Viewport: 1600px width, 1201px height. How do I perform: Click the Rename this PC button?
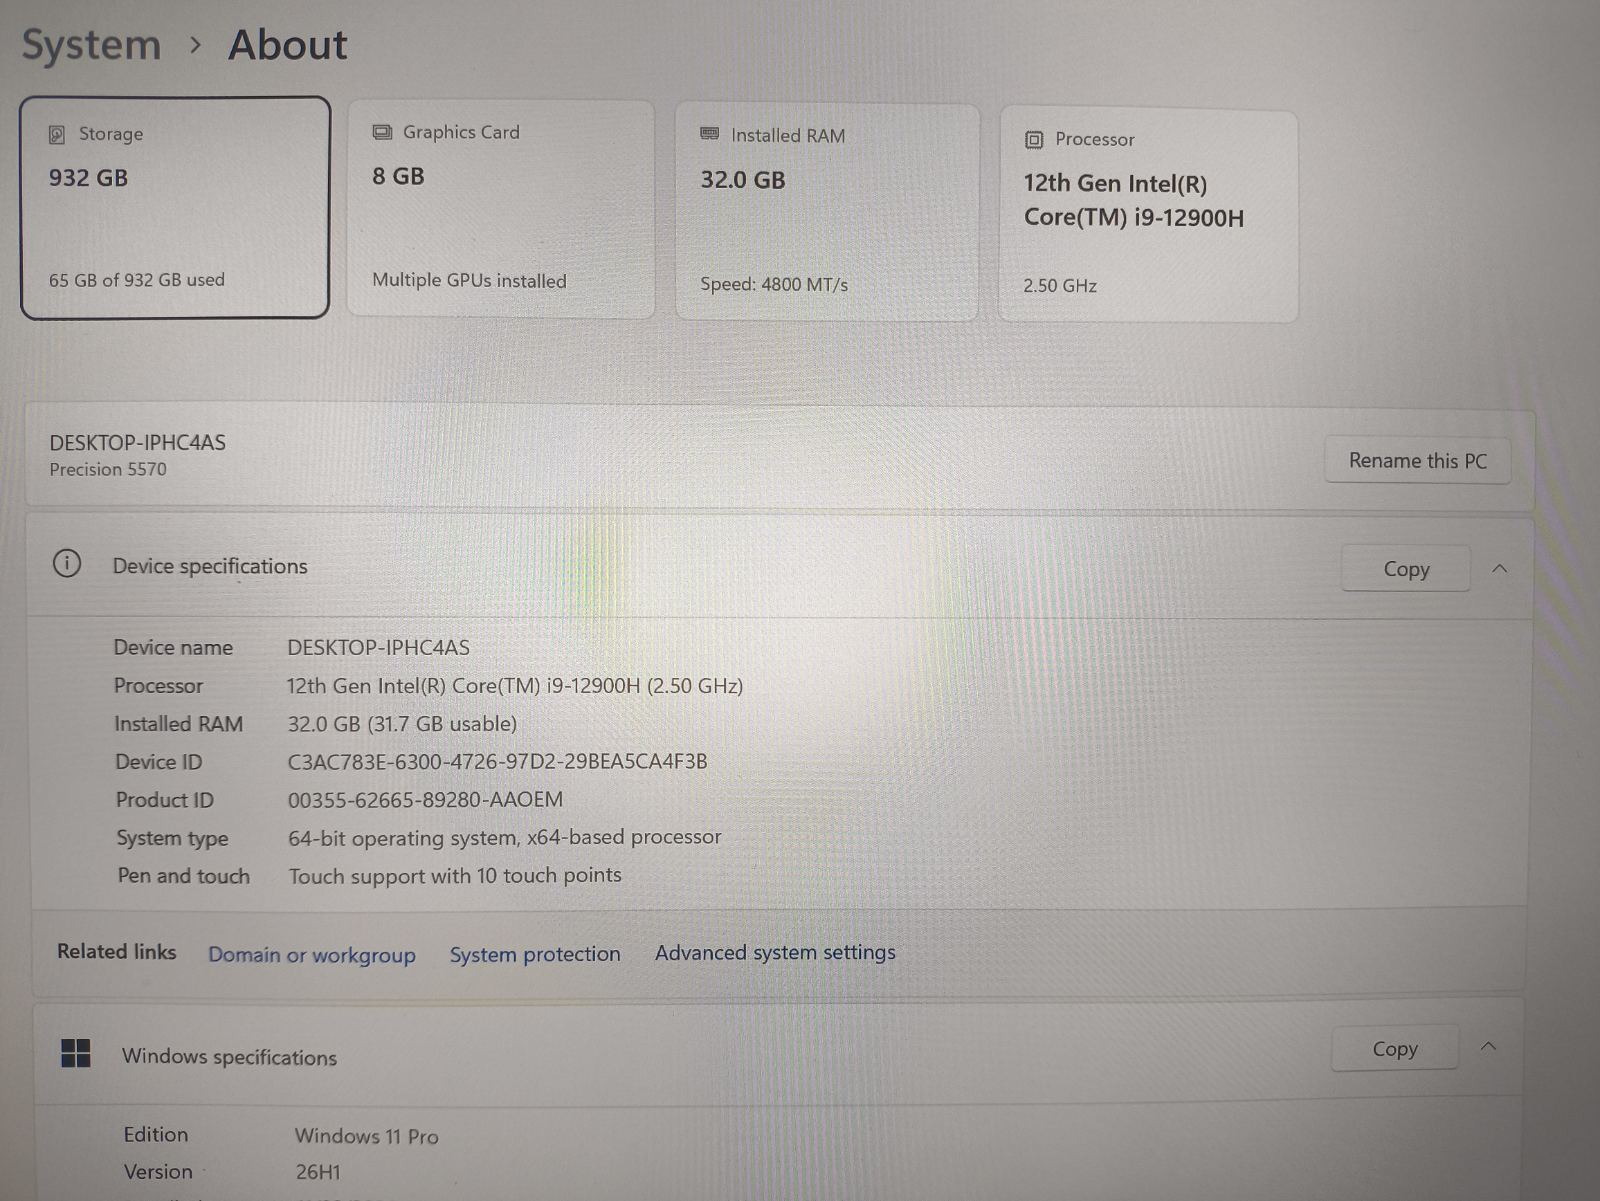tap(1418, 461)
